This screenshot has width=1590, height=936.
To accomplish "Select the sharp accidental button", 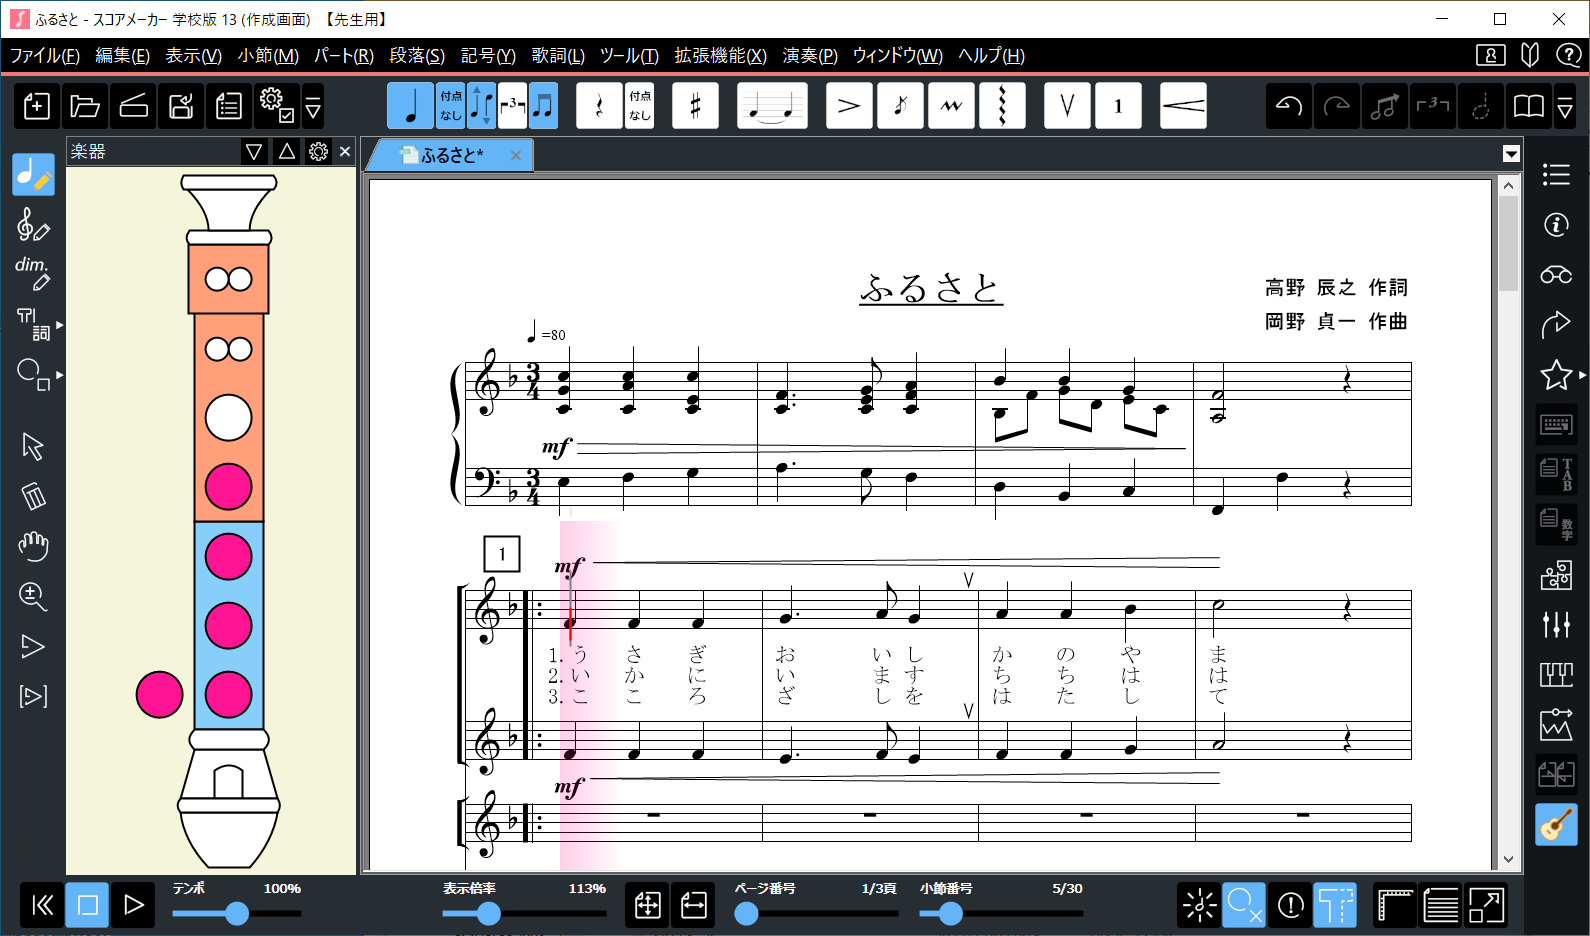I will 695,106.
